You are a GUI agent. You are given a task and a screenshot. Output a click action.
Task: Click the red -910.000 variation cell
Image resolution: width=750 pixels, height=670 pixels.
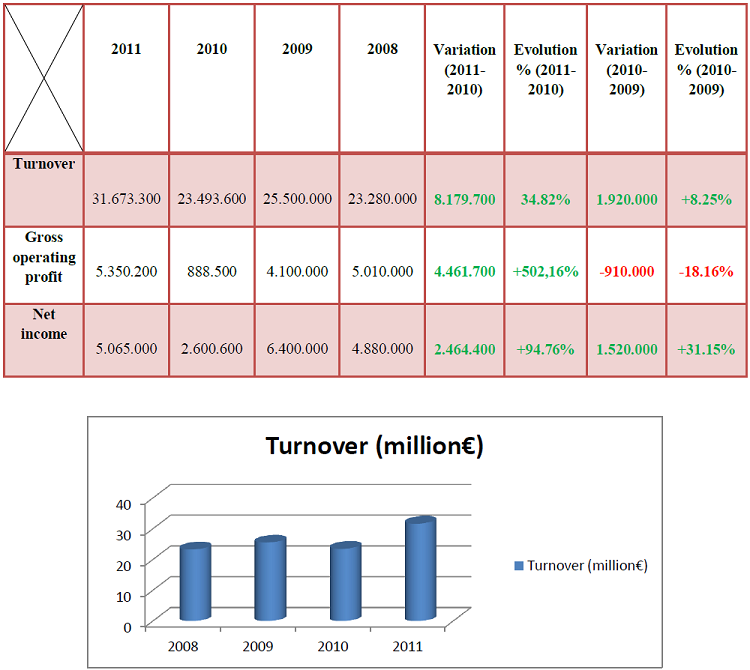point(627,272)
